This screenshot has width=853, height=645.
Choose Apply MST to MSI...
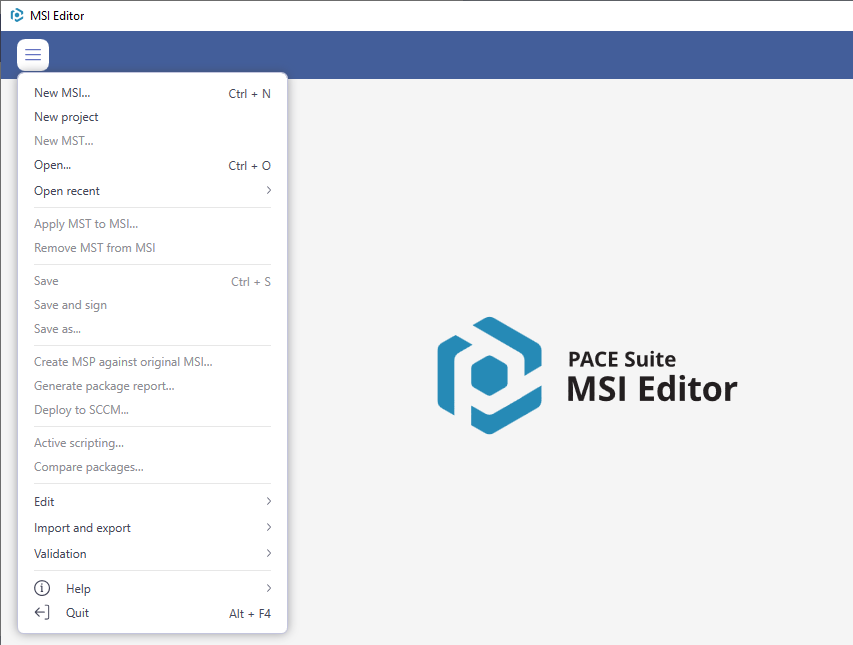pyautogui.click(x=152, y=224)
